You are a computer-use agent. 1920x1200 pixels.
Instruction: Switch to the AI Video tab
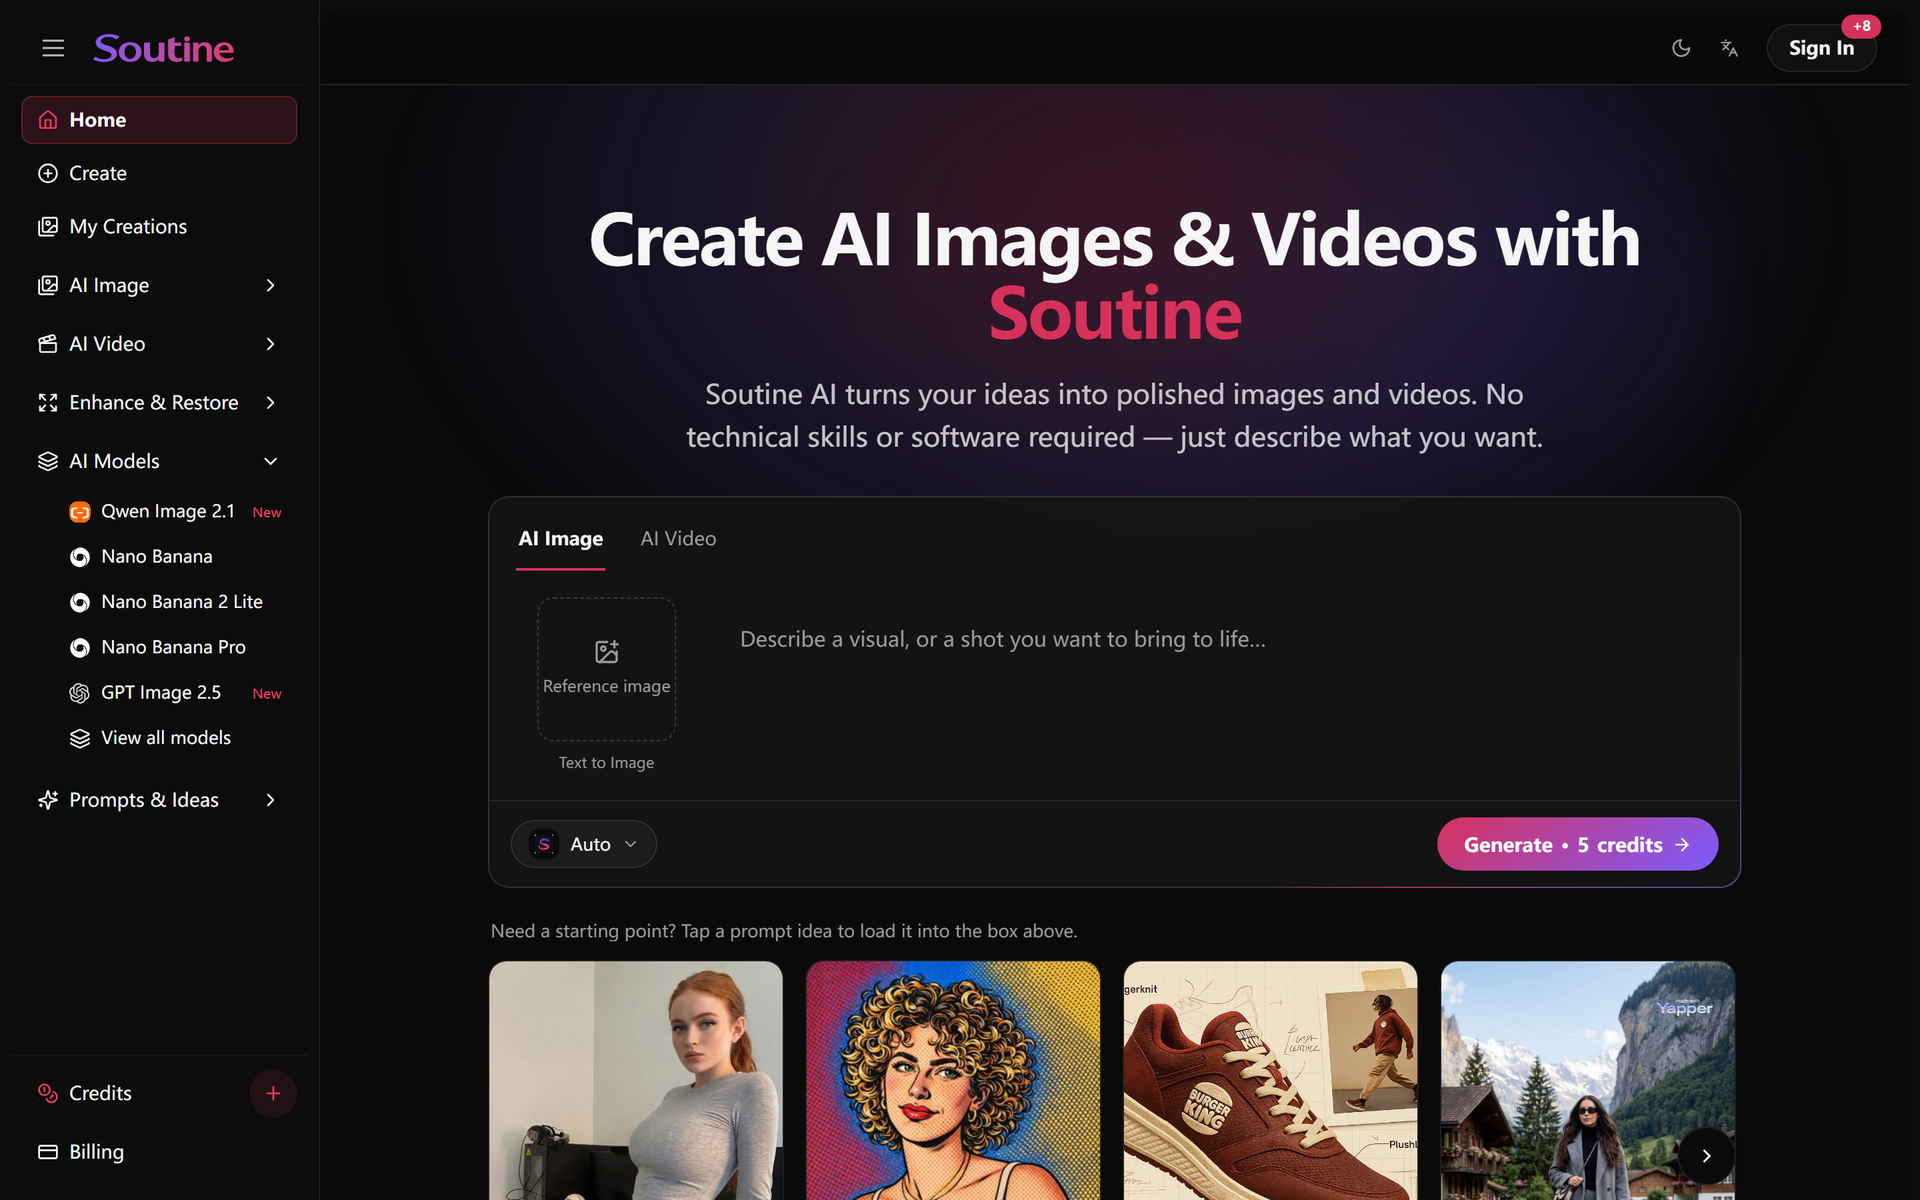tap(678, 539)
